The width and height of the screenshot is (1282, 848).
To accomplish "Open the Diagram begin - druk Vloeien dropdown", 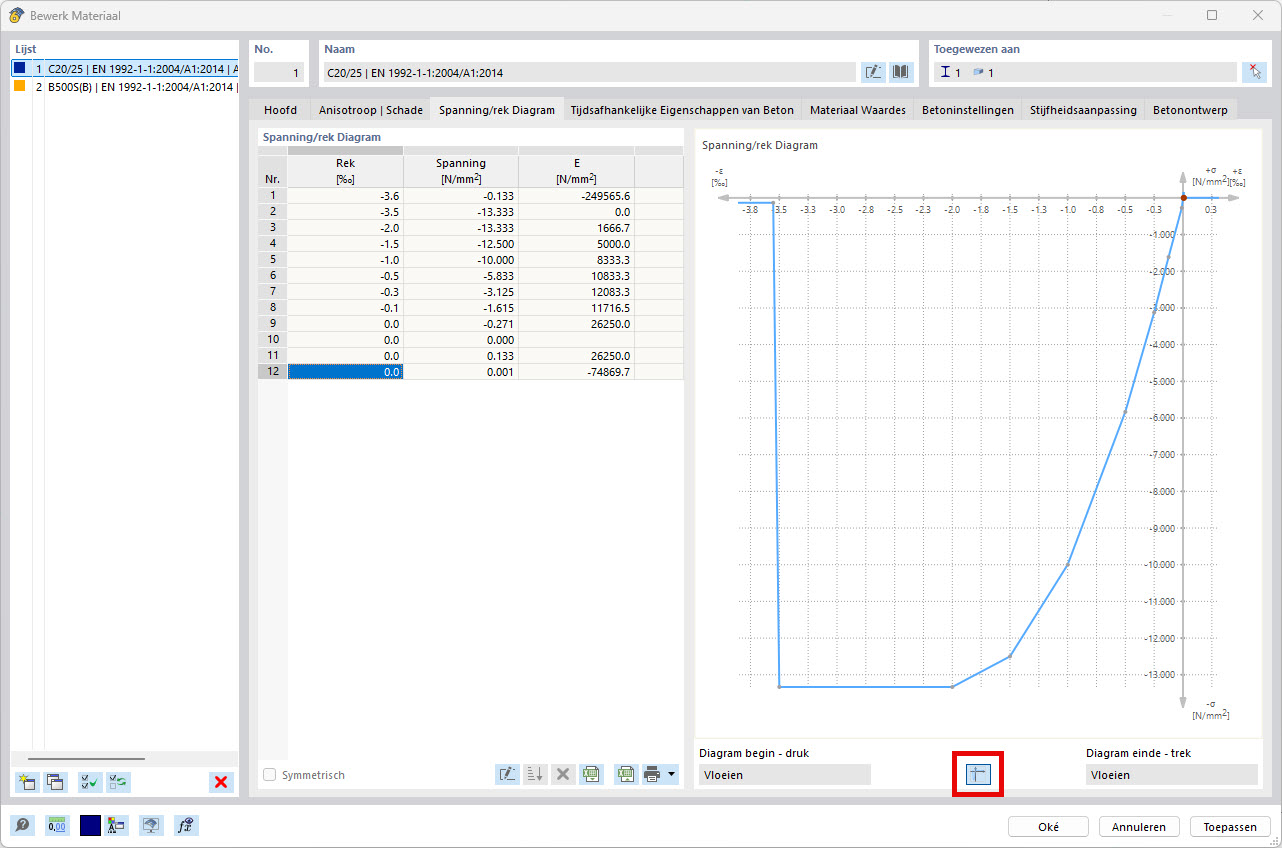I will (784, 774).
